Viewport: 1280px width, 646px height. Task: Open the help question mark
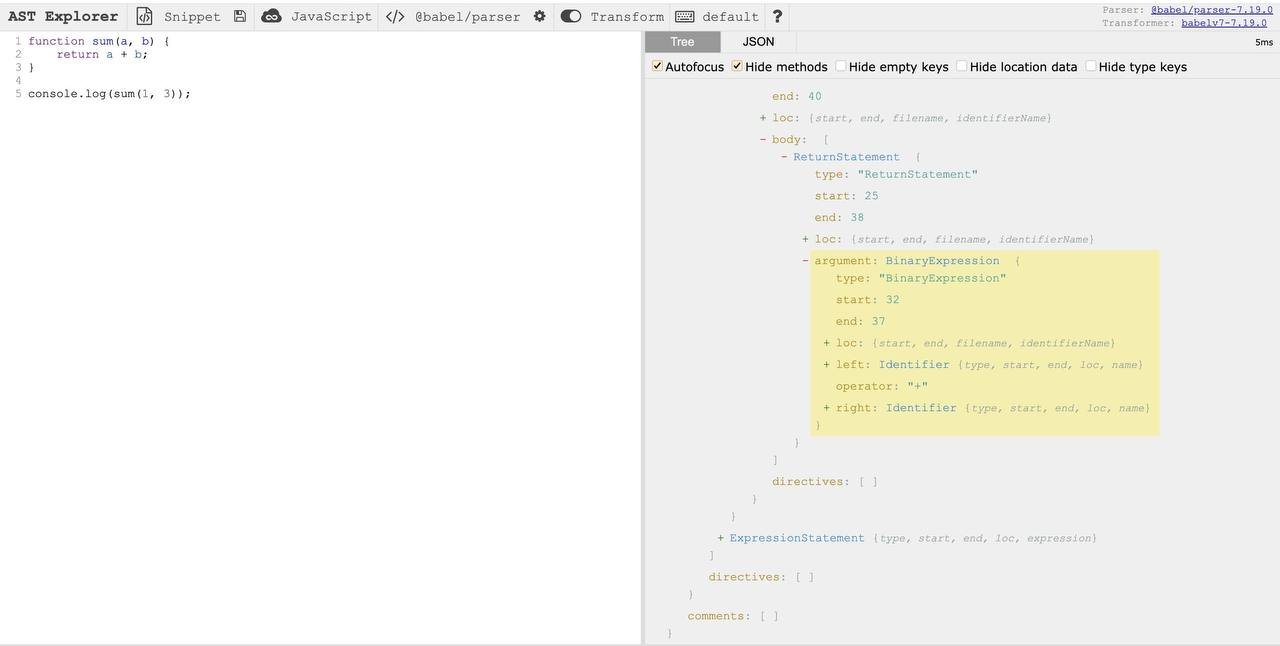coord(777,16)
